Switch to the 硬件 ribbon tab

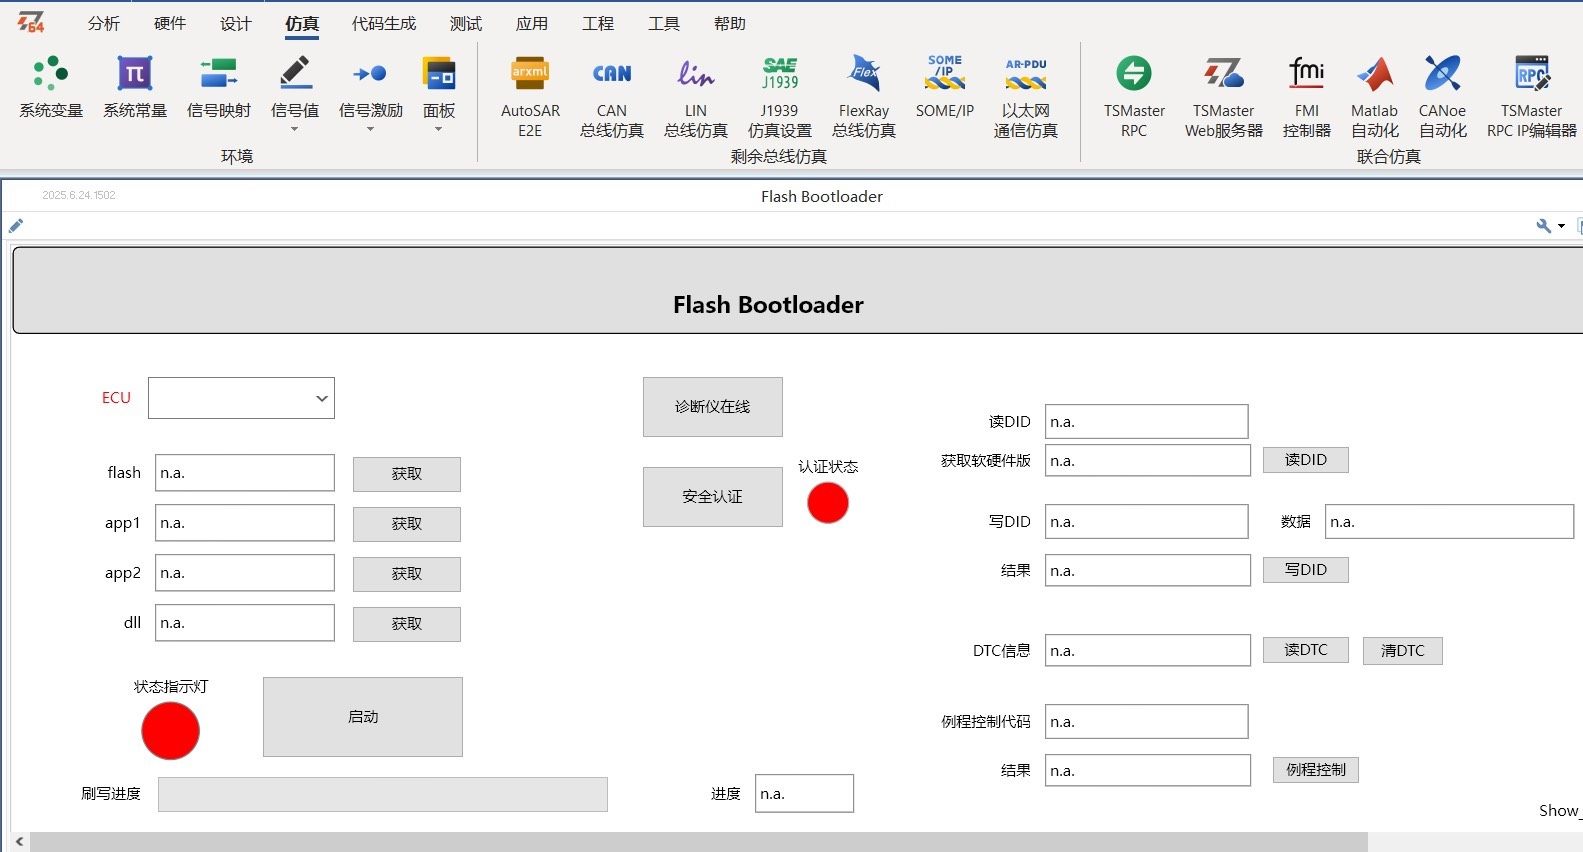tap(170, 23)
